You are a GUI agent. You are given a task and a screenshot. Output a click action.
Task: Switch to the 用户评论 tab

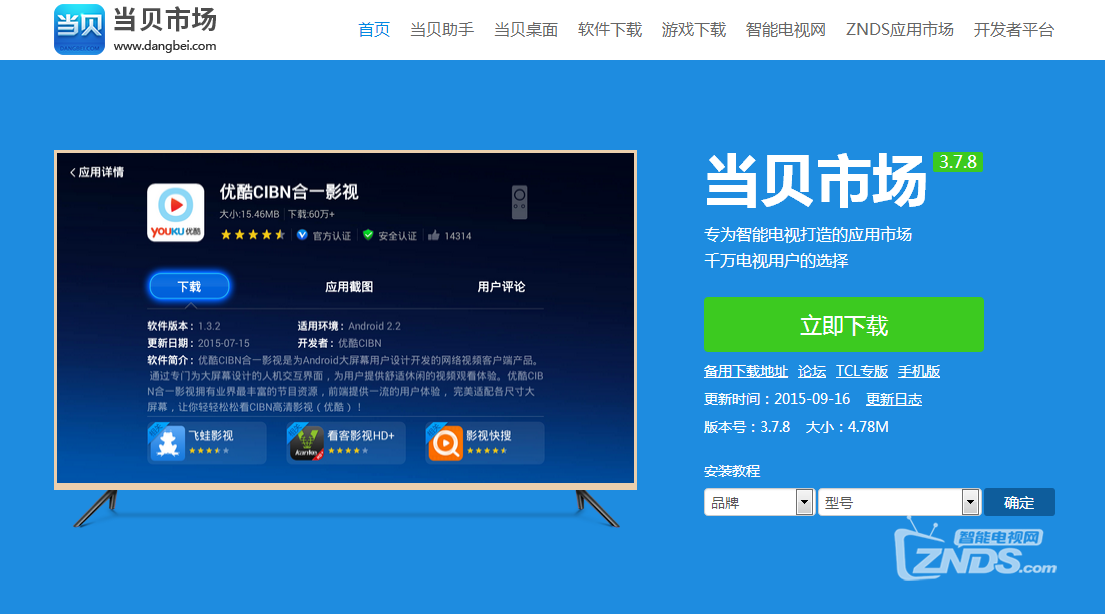[501, 287]
